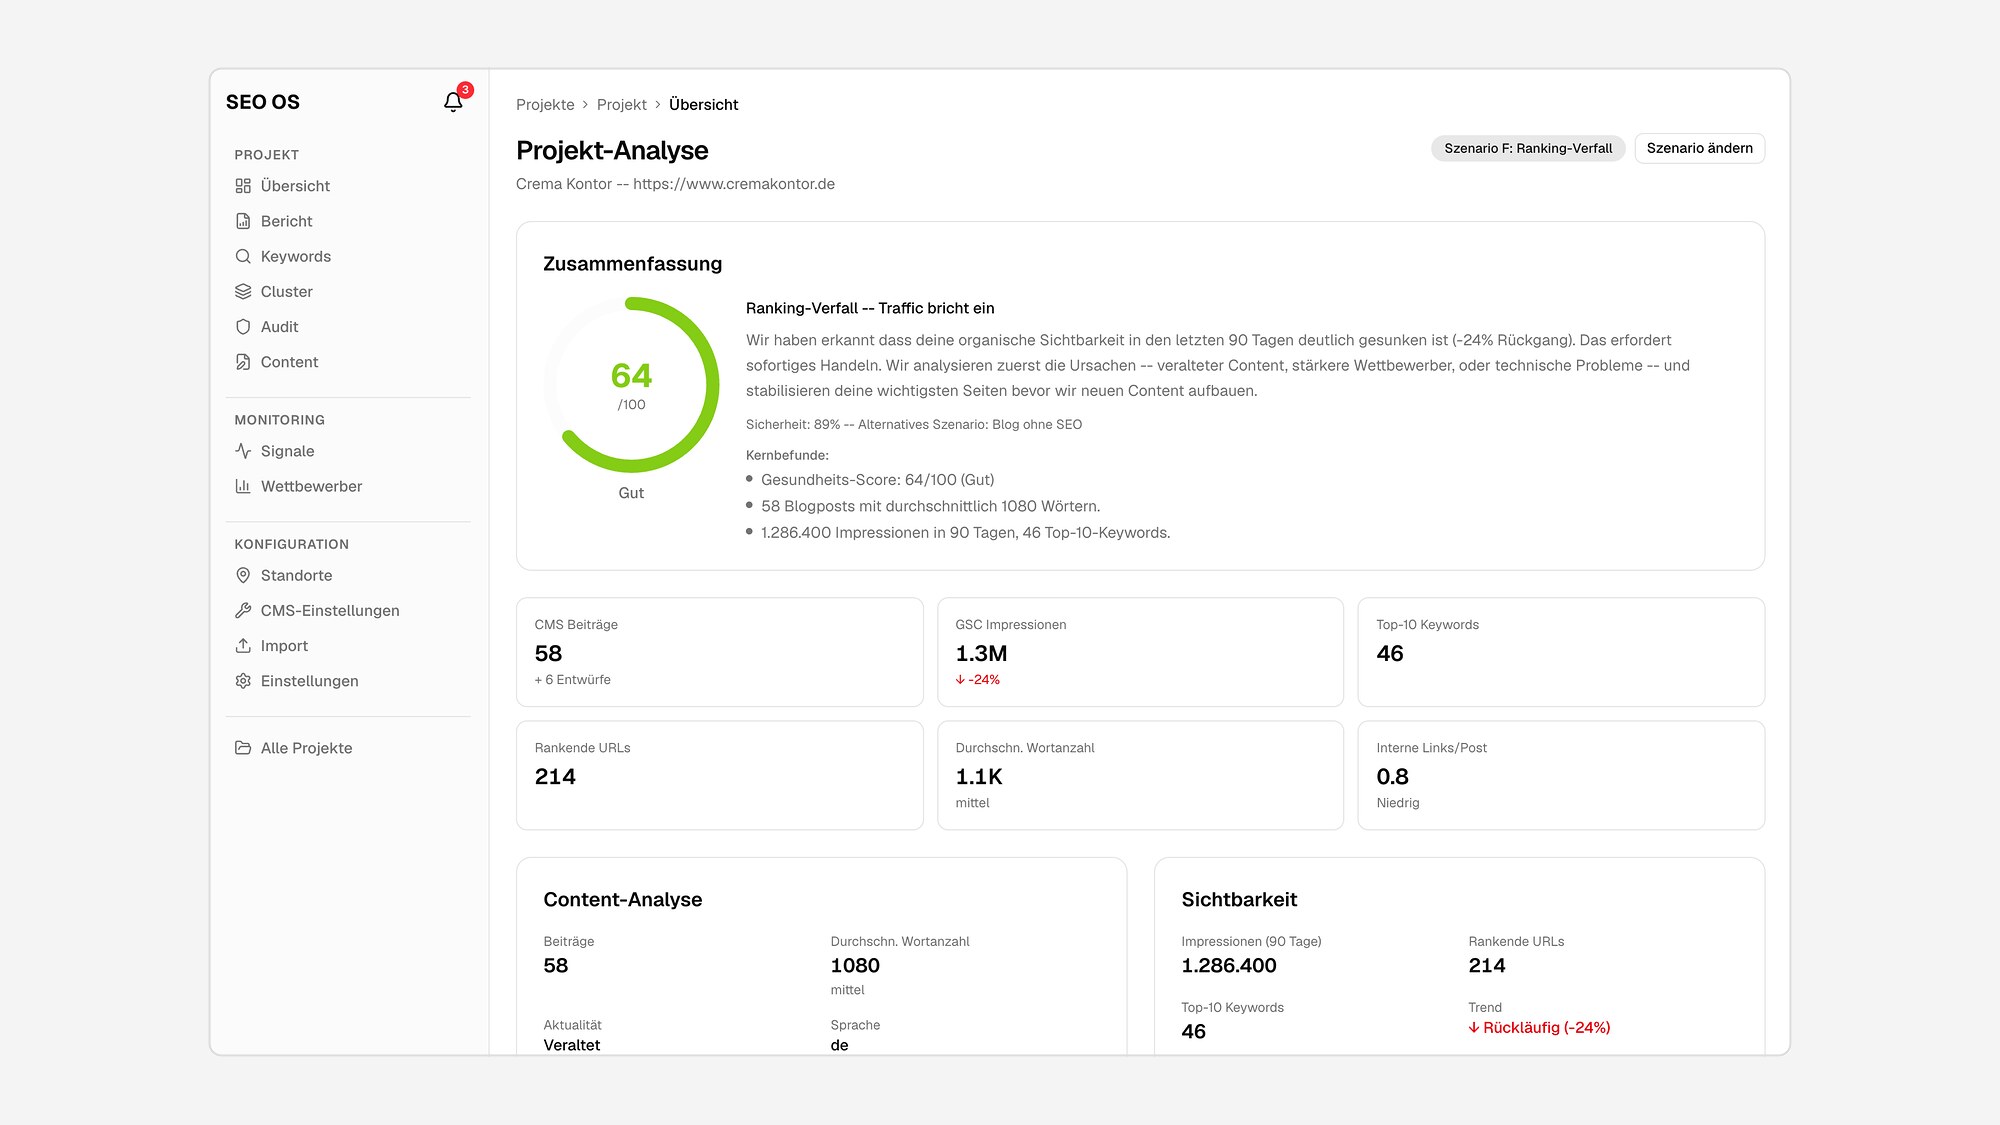Image resolution: width=2000 pixels, height=1125 pixels.
Task: Open the Bericht menu item
Action: pos(348,221)
